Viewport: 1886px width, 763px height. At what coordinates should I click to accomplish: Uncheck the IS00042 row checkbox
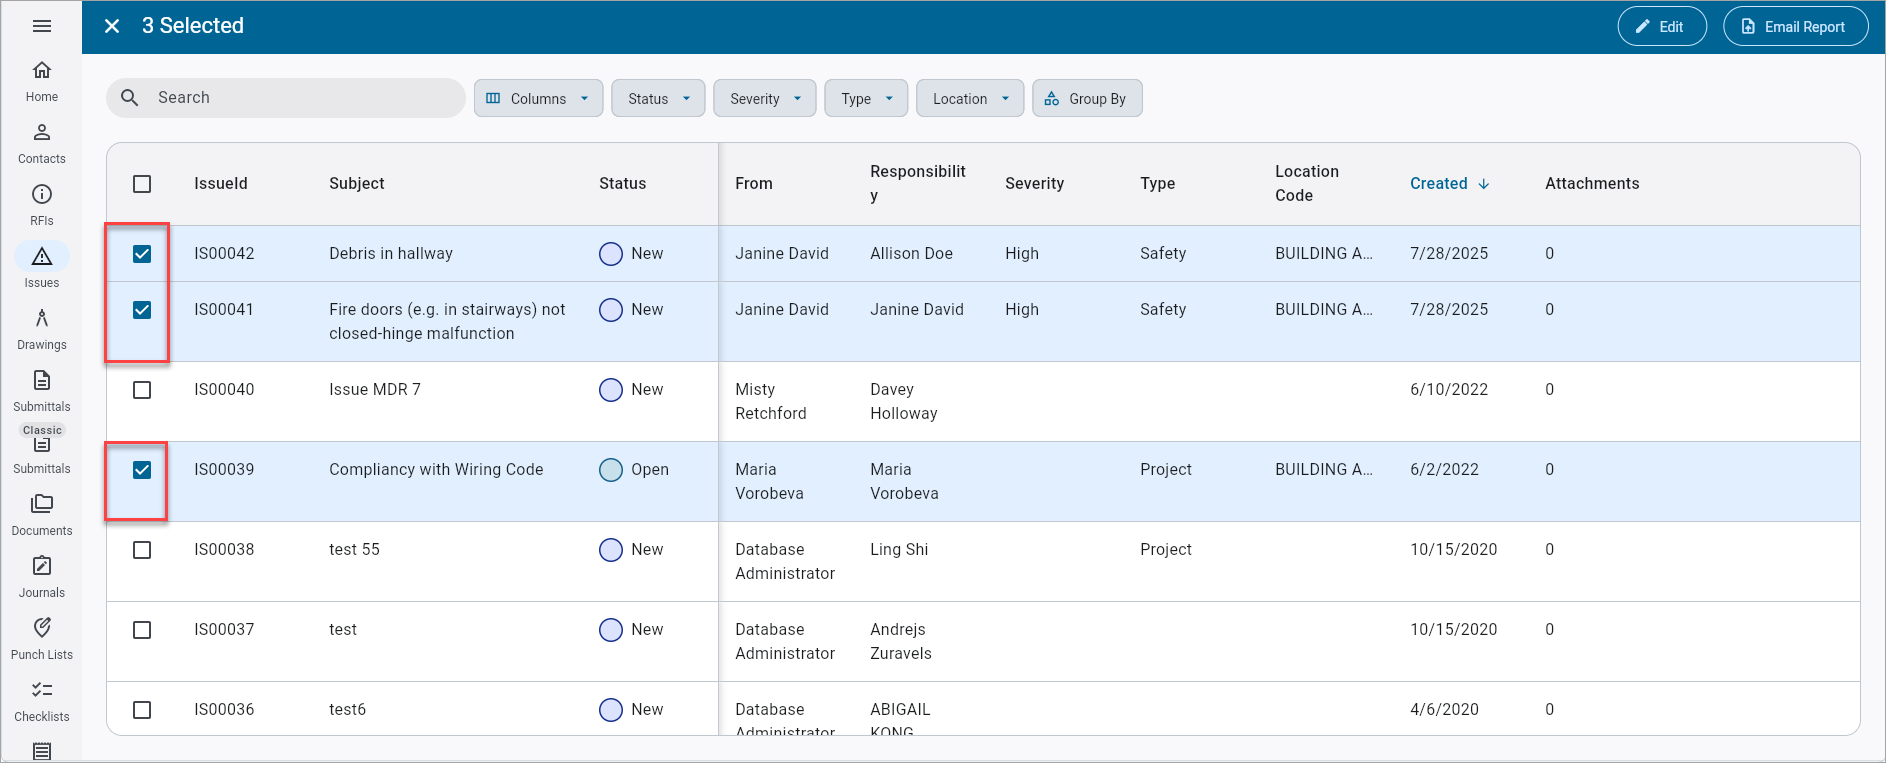(142, 254)
